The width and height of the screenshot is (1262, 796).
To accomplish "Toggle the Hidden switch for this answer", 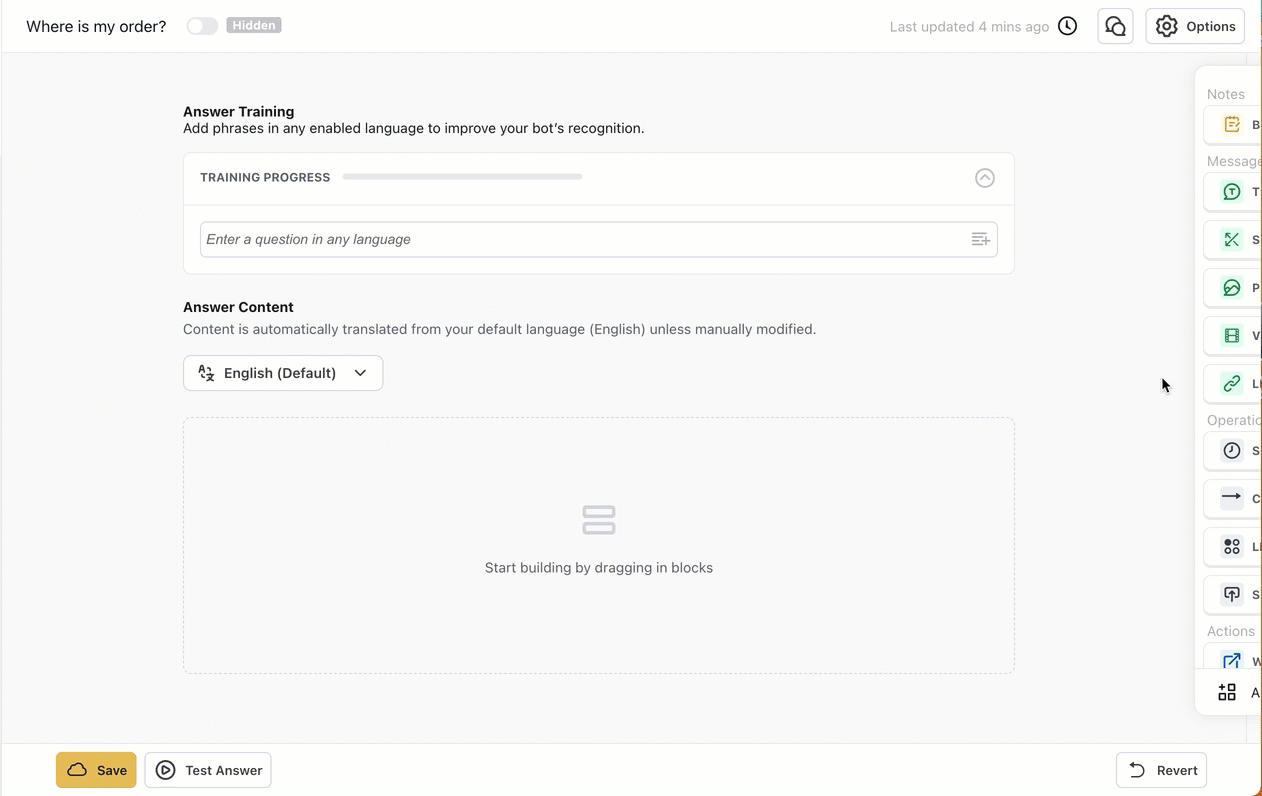I will (x=201, y=26).
